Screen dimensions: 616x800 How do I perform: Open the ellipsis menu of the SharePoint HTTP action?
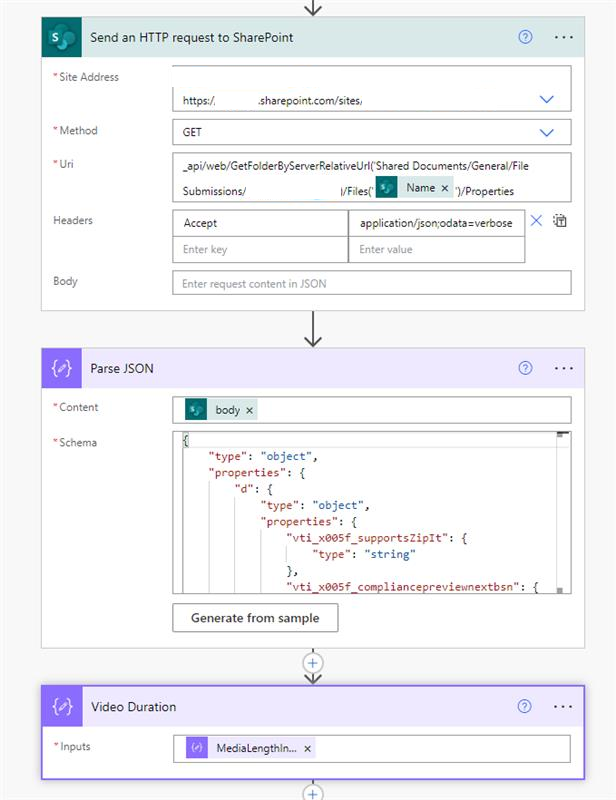pyautogui.click(x=563, y=37)
